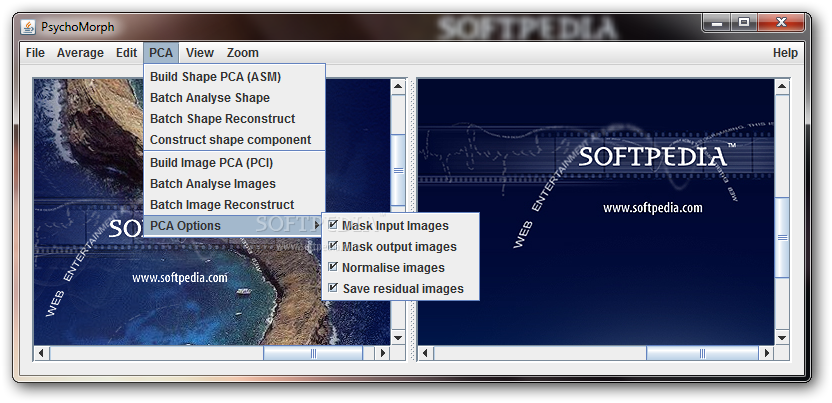Close the PsychoMorph window
The height and width of the screenshot is (403, 832).
[781, 22]
